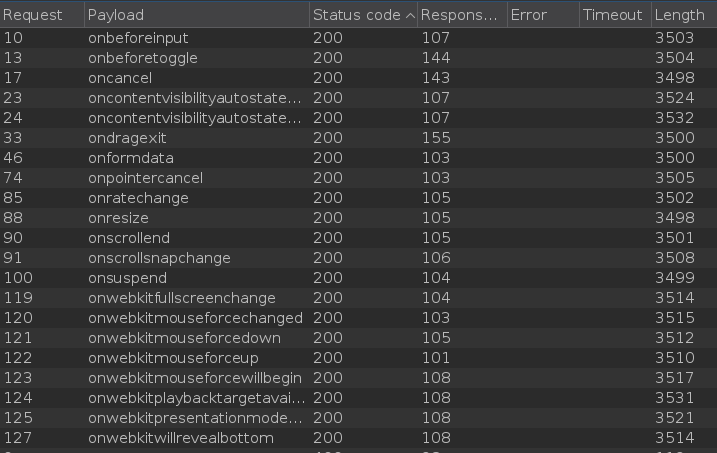
Task: Select the onpointercancel result row
Action: click(145, 178)
